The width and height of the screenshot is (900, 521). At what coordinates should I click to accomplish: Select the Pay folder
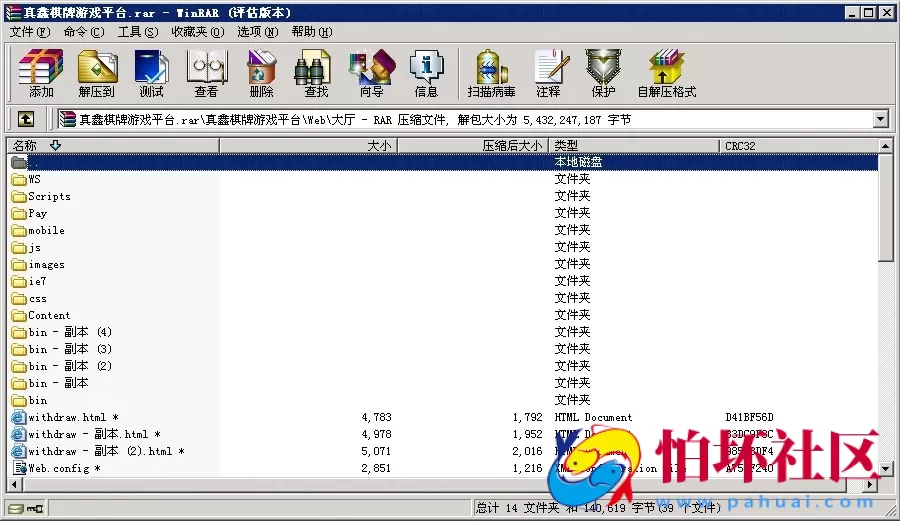(37, 213)
